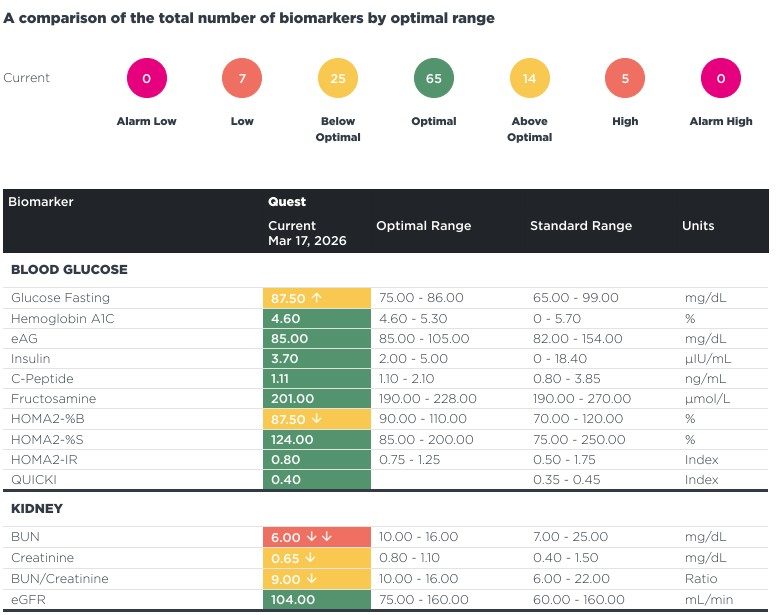This screenshot has width=781, height=615.
Task: Click the eGFR biomarker name
Action: pyautogui.click(x=28, y=600)
